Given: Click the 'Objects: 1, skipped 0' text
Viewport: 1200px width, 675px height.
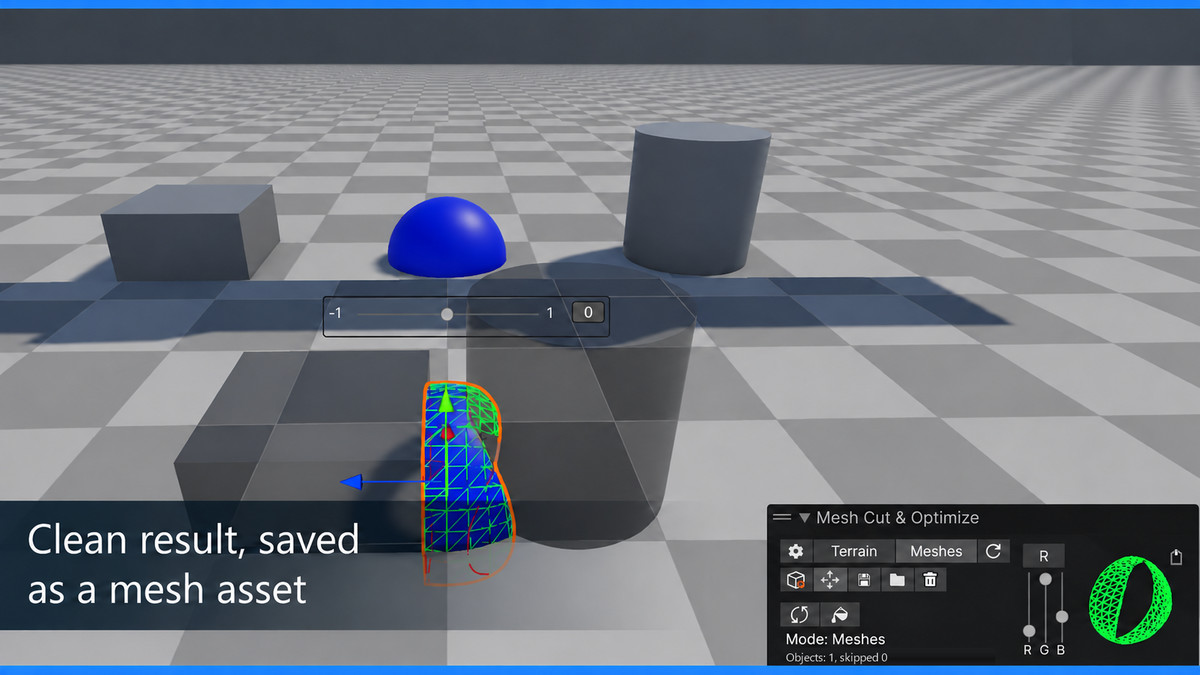Looking at the screenshot, I should coord(837,657).
